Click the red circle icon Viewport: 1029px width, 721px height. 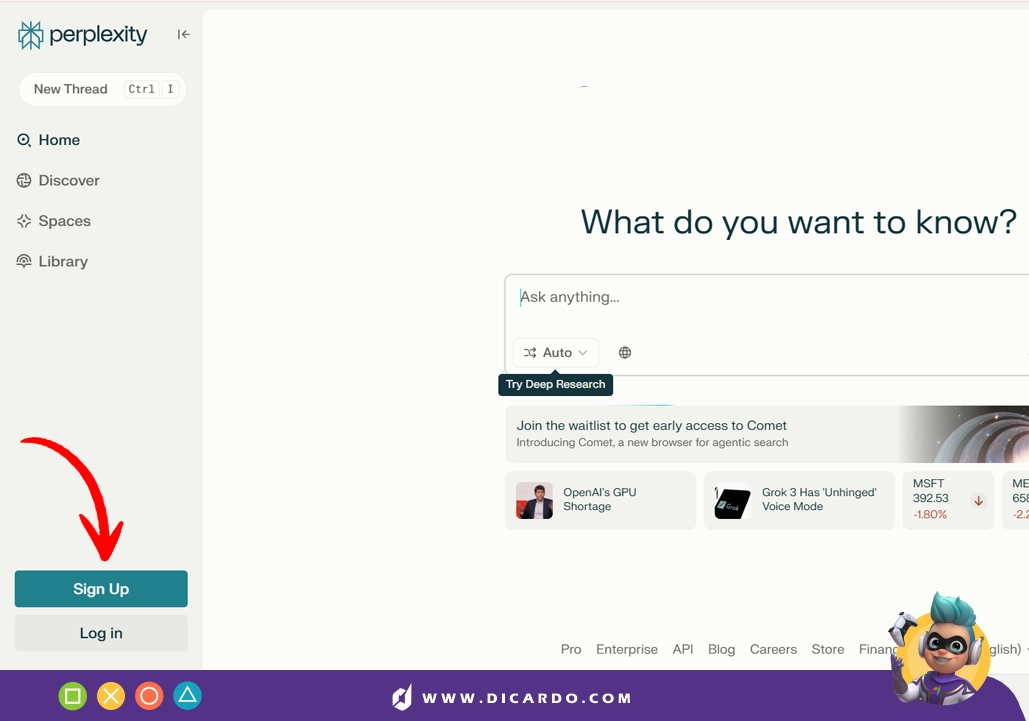149,696
